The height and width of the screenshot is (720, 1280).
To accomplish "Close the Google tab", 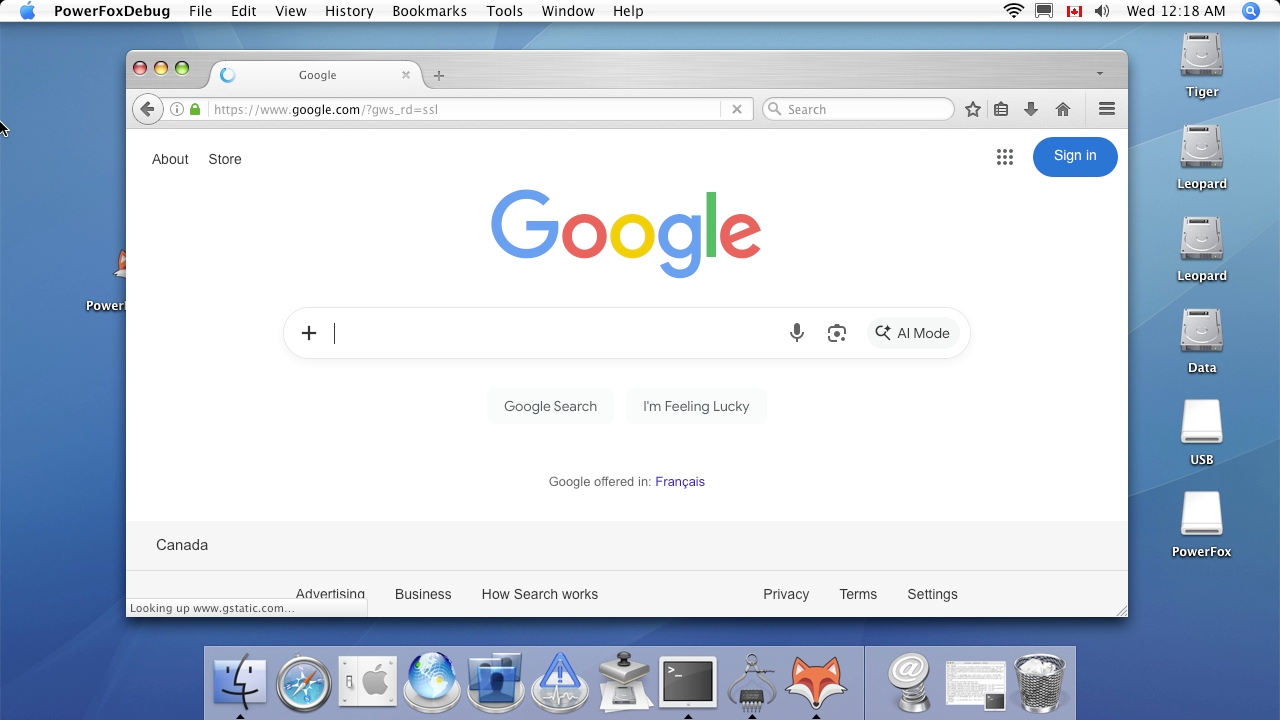I will point(406,75).
